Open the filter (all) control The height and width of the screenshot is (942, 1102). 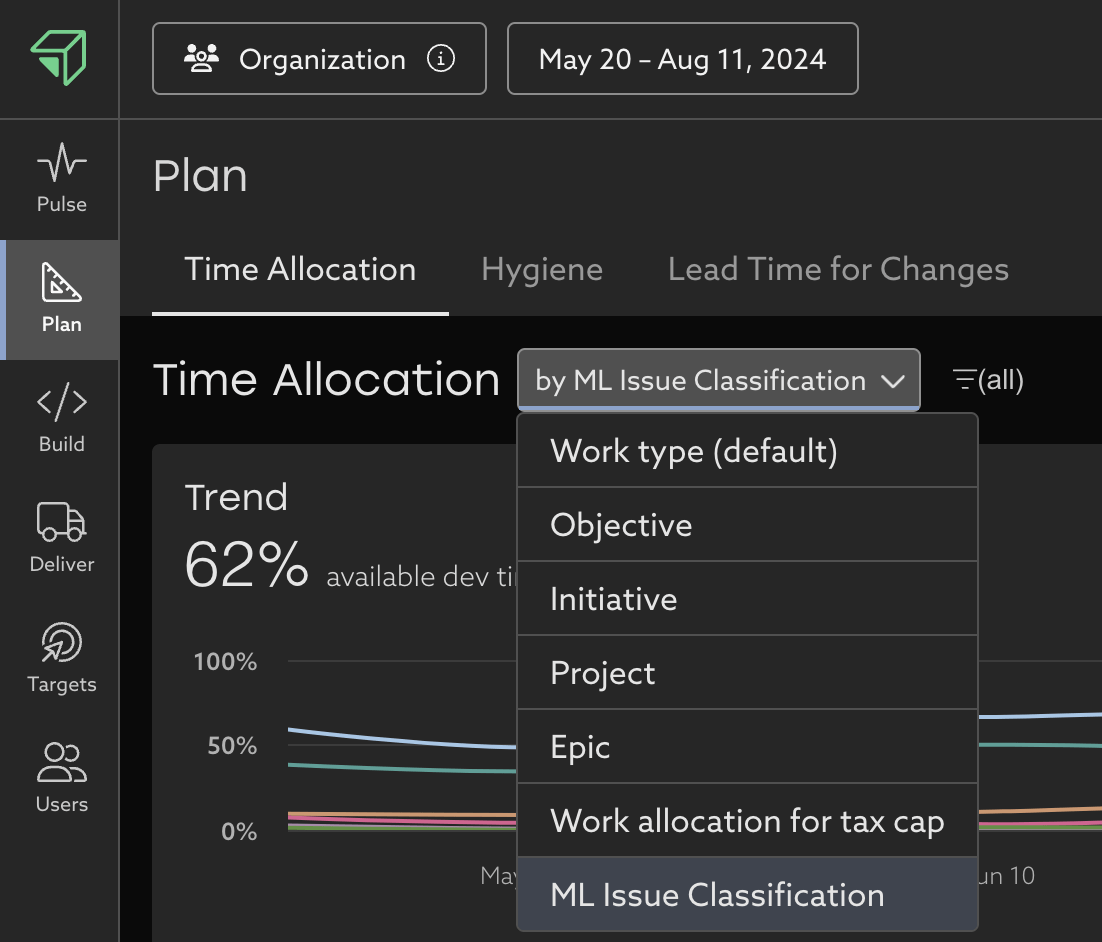(x=988, y=380)
